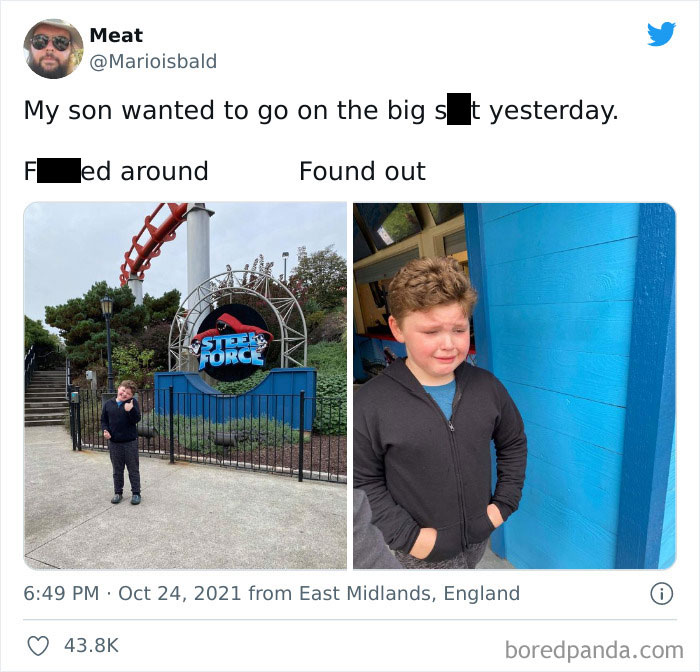The height and width of the screenshot is (672, 700).
Task: Open the @Marioisbald handle link
Action: pos(153,61)
